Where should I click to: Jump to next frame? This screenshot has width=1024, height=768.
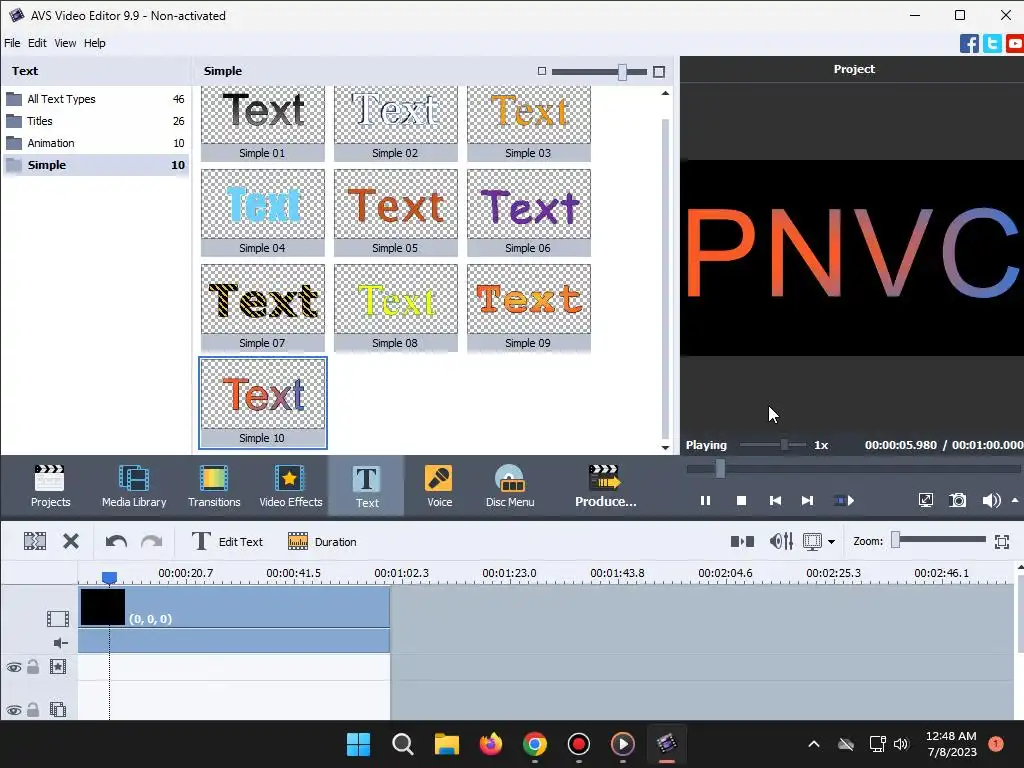click(x=807, y=501)
